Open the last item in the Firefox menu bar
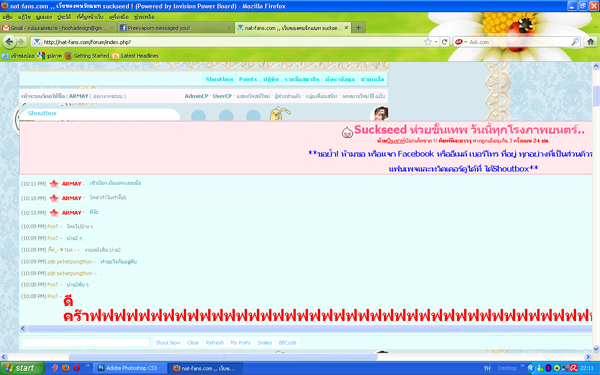This screenshot has height=375, width=600. [x=144, y=17]
